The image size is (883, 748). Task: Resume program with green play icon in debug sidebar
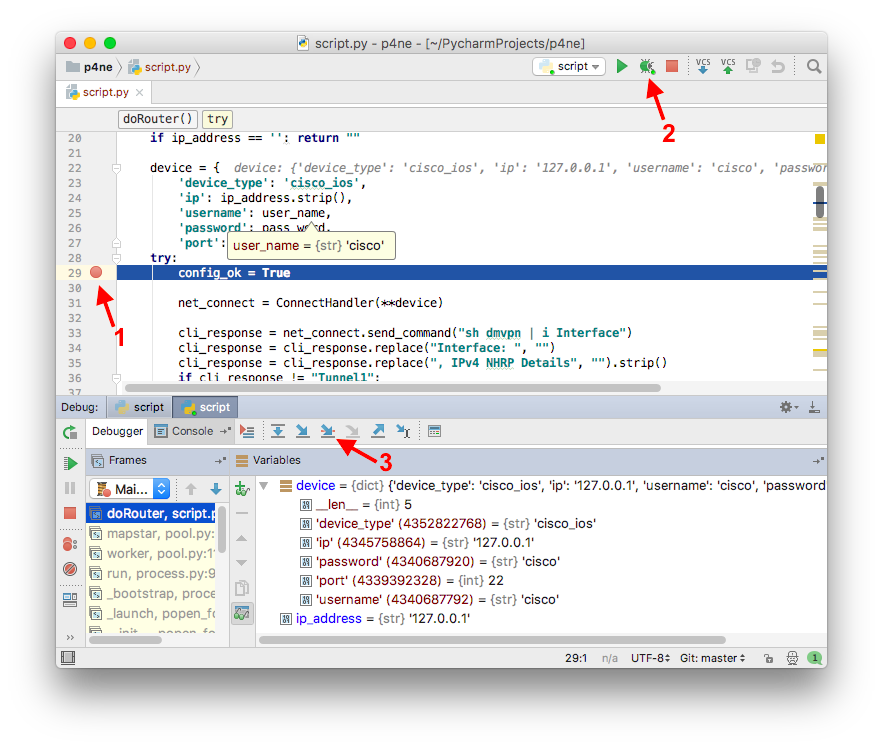(70, 464)
